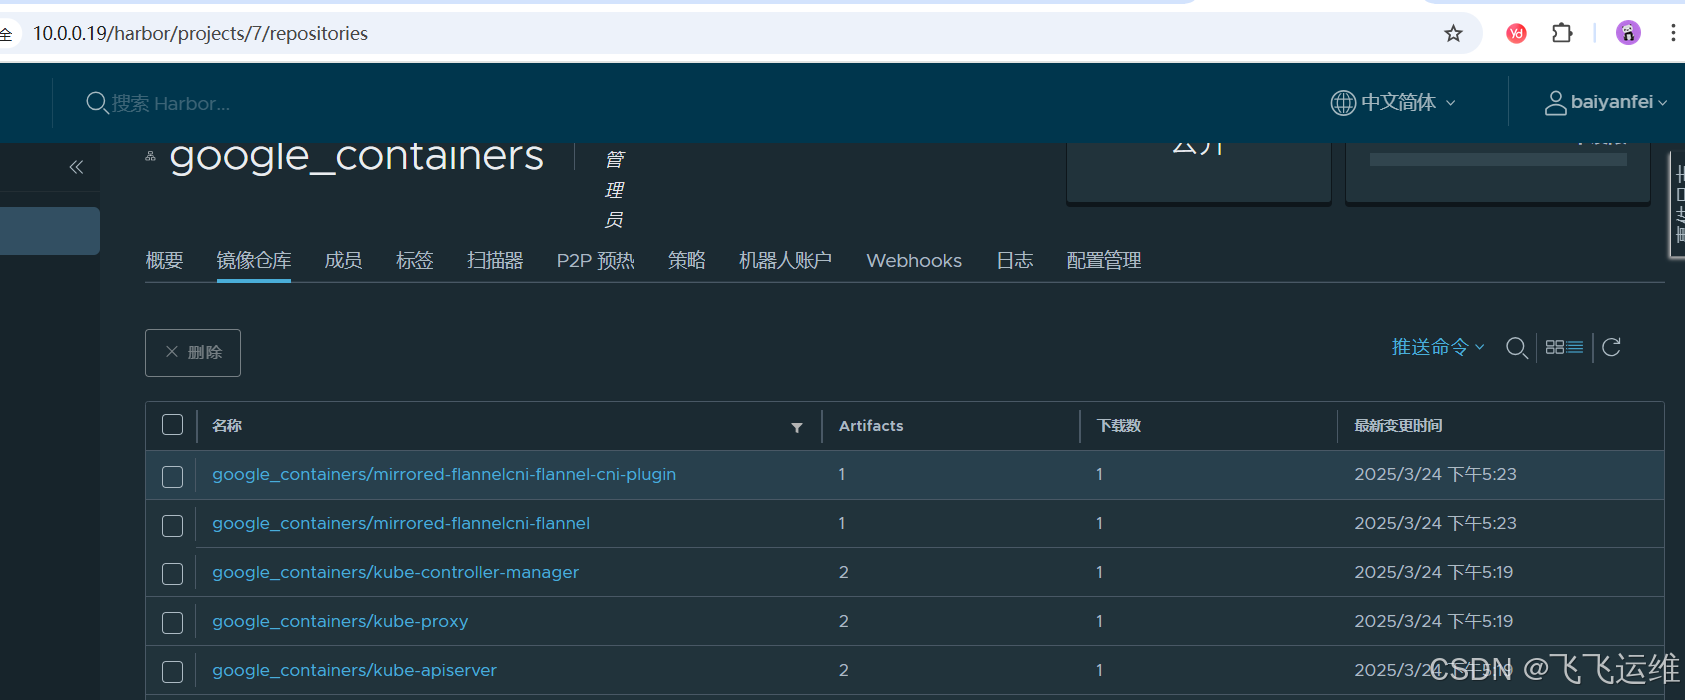The image size is (1685, 700).
Task: Sort by the Artifacts column header
Action: tap(871, 426)
